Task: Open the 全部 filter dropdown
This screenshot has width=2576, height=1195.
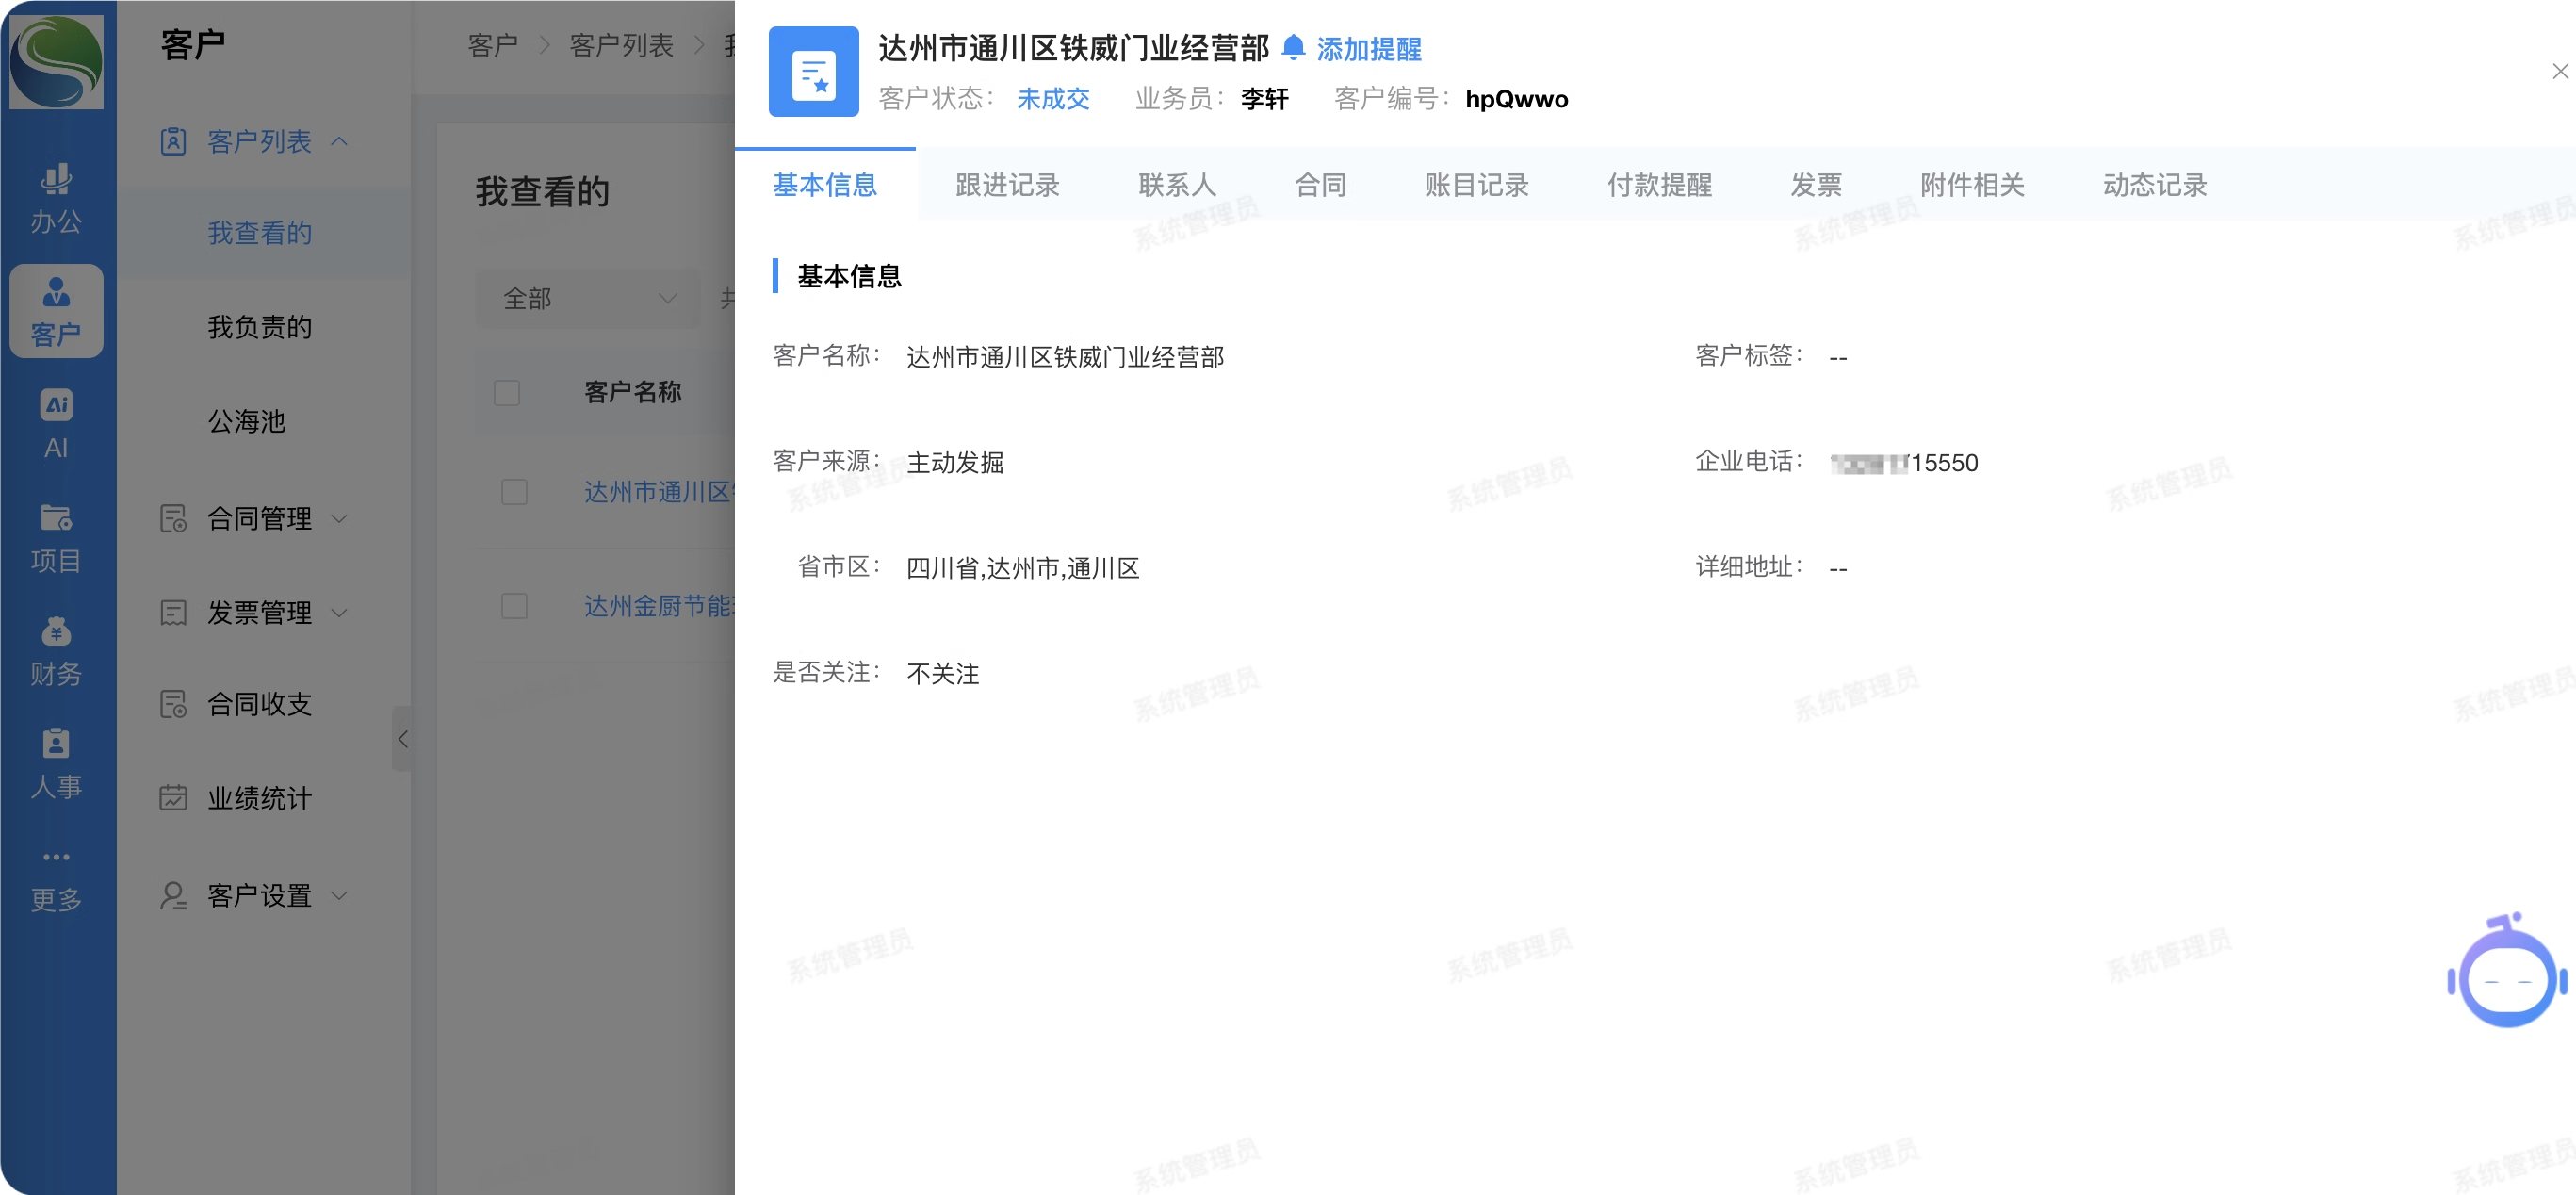Action: pos(588,298)
